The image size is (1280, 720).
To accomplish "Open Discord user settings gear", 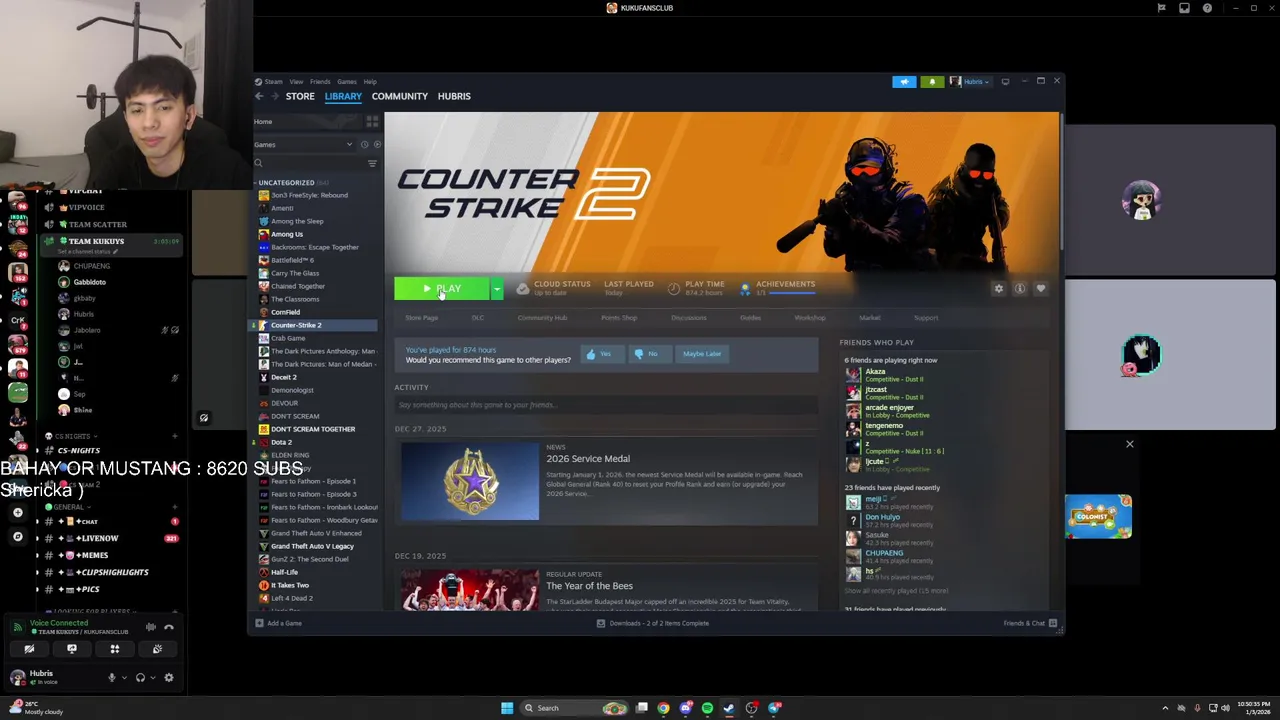I will [x=168, y=678].
